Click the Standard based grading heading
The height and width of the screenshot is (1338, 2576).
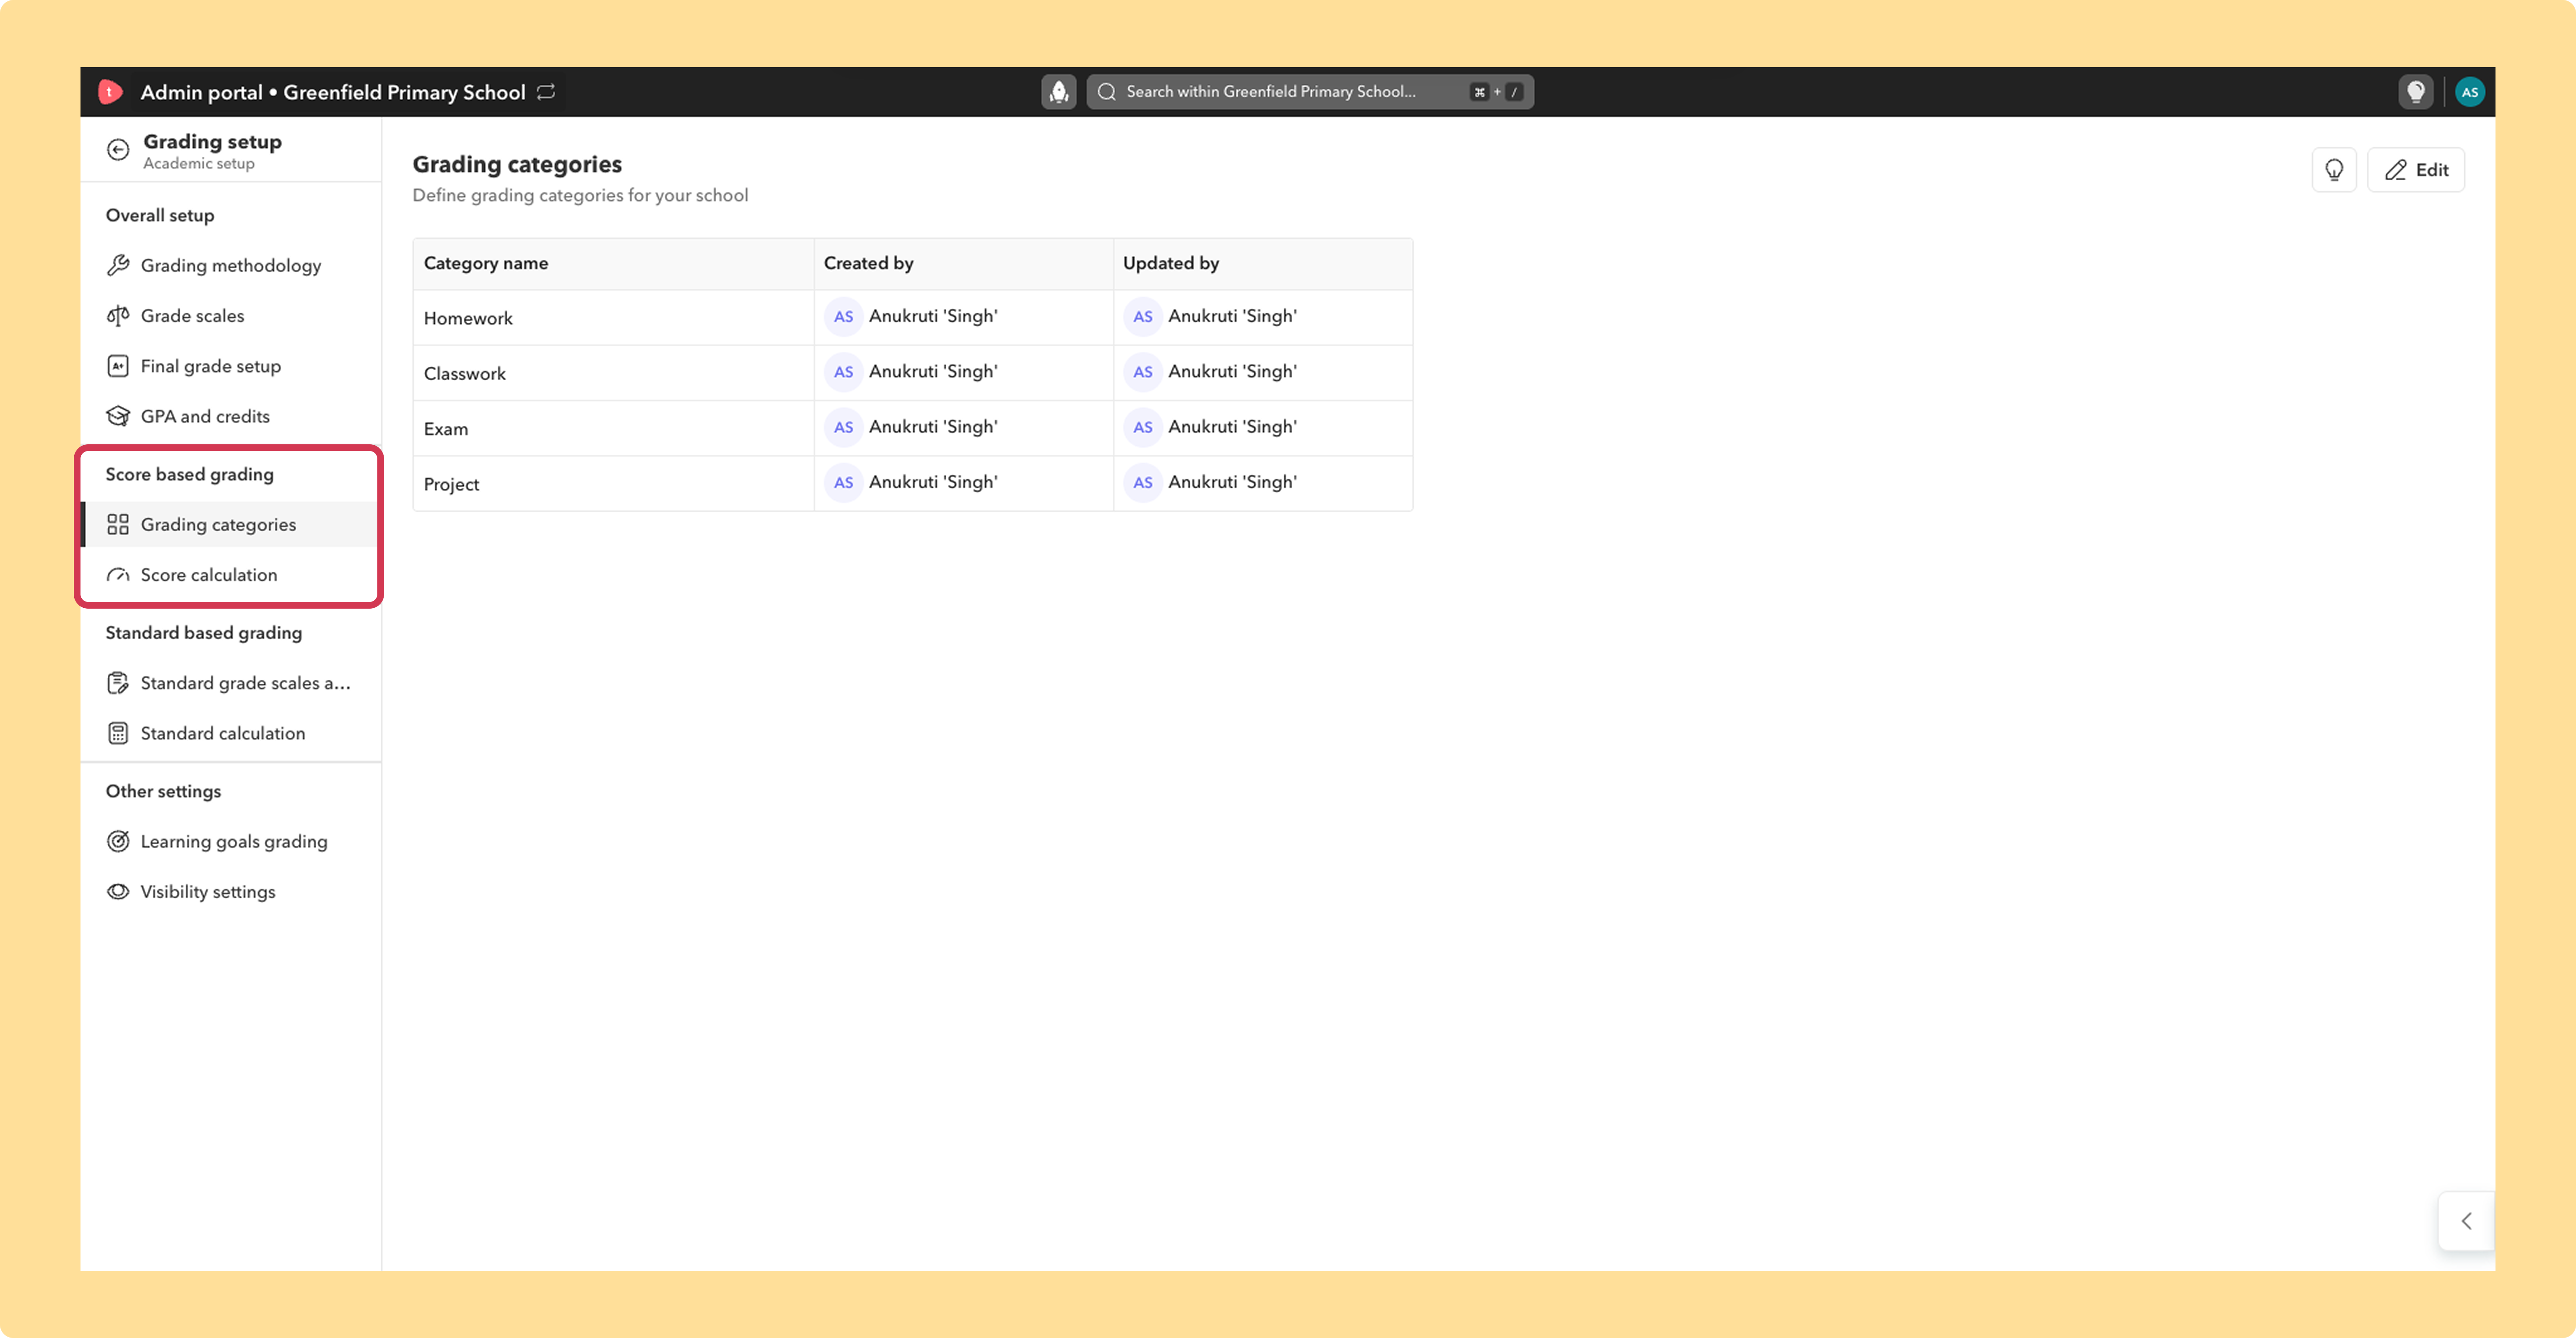[x=204, y=633]
